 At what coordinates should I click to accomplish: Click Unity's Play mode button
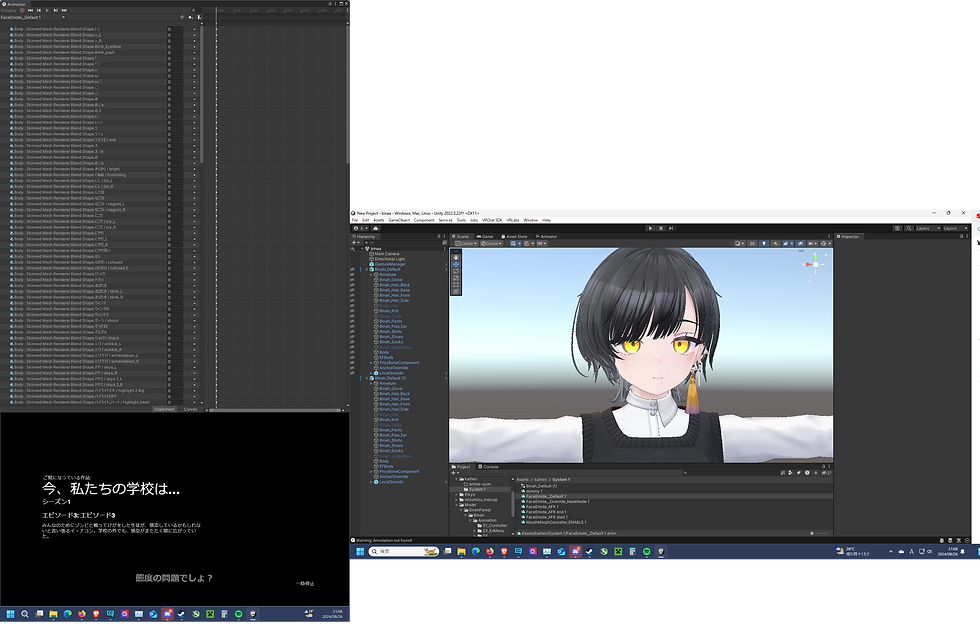coord(650,228)
